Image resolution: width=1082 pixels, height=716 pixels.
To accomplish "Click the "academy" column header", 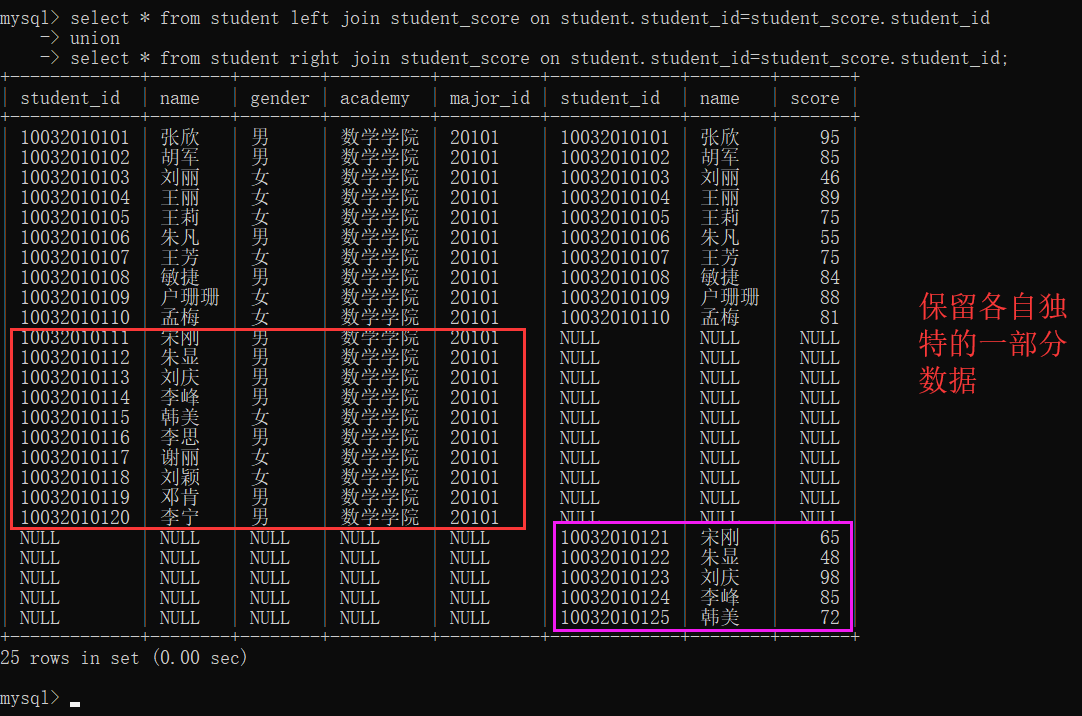I will click(x=375, y=99).
